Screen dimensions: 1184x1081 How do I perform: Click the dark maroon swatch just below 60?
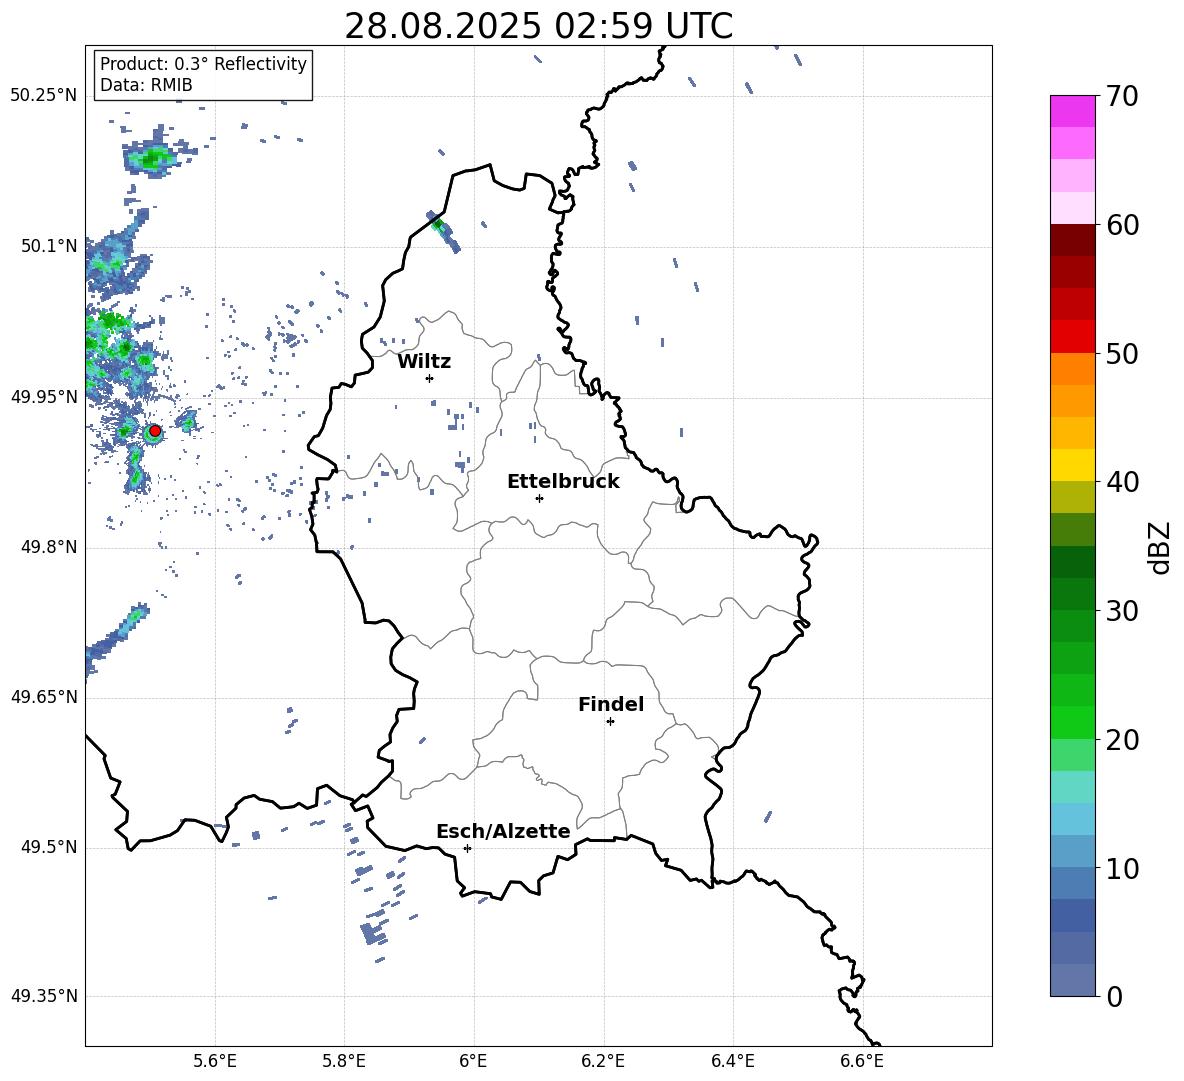pos(1072,240)
